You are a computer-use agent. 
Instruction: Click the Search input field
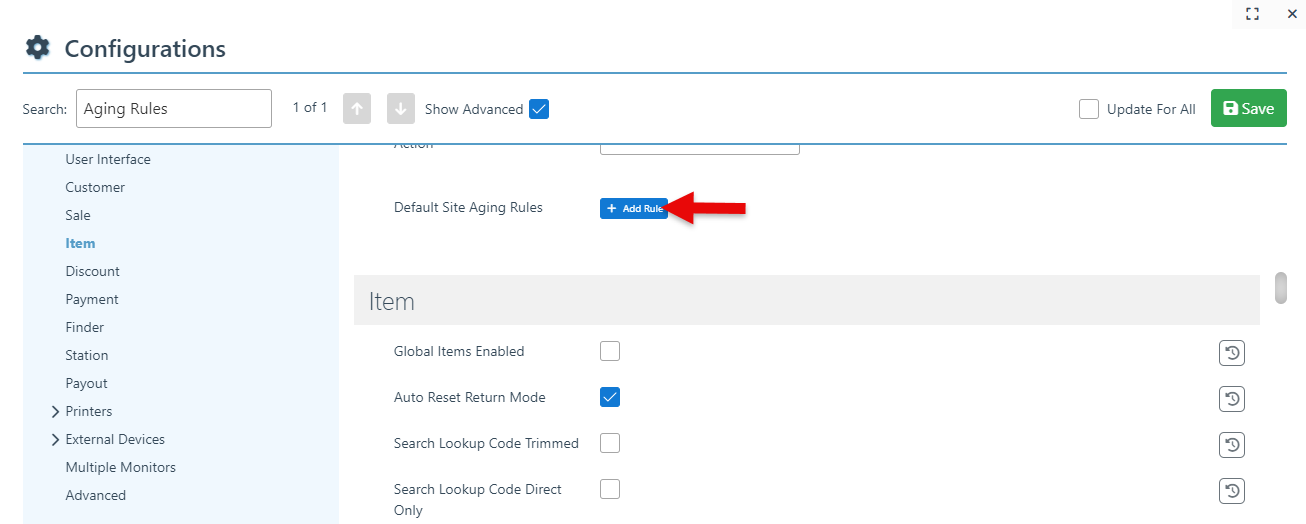point(173,109)
